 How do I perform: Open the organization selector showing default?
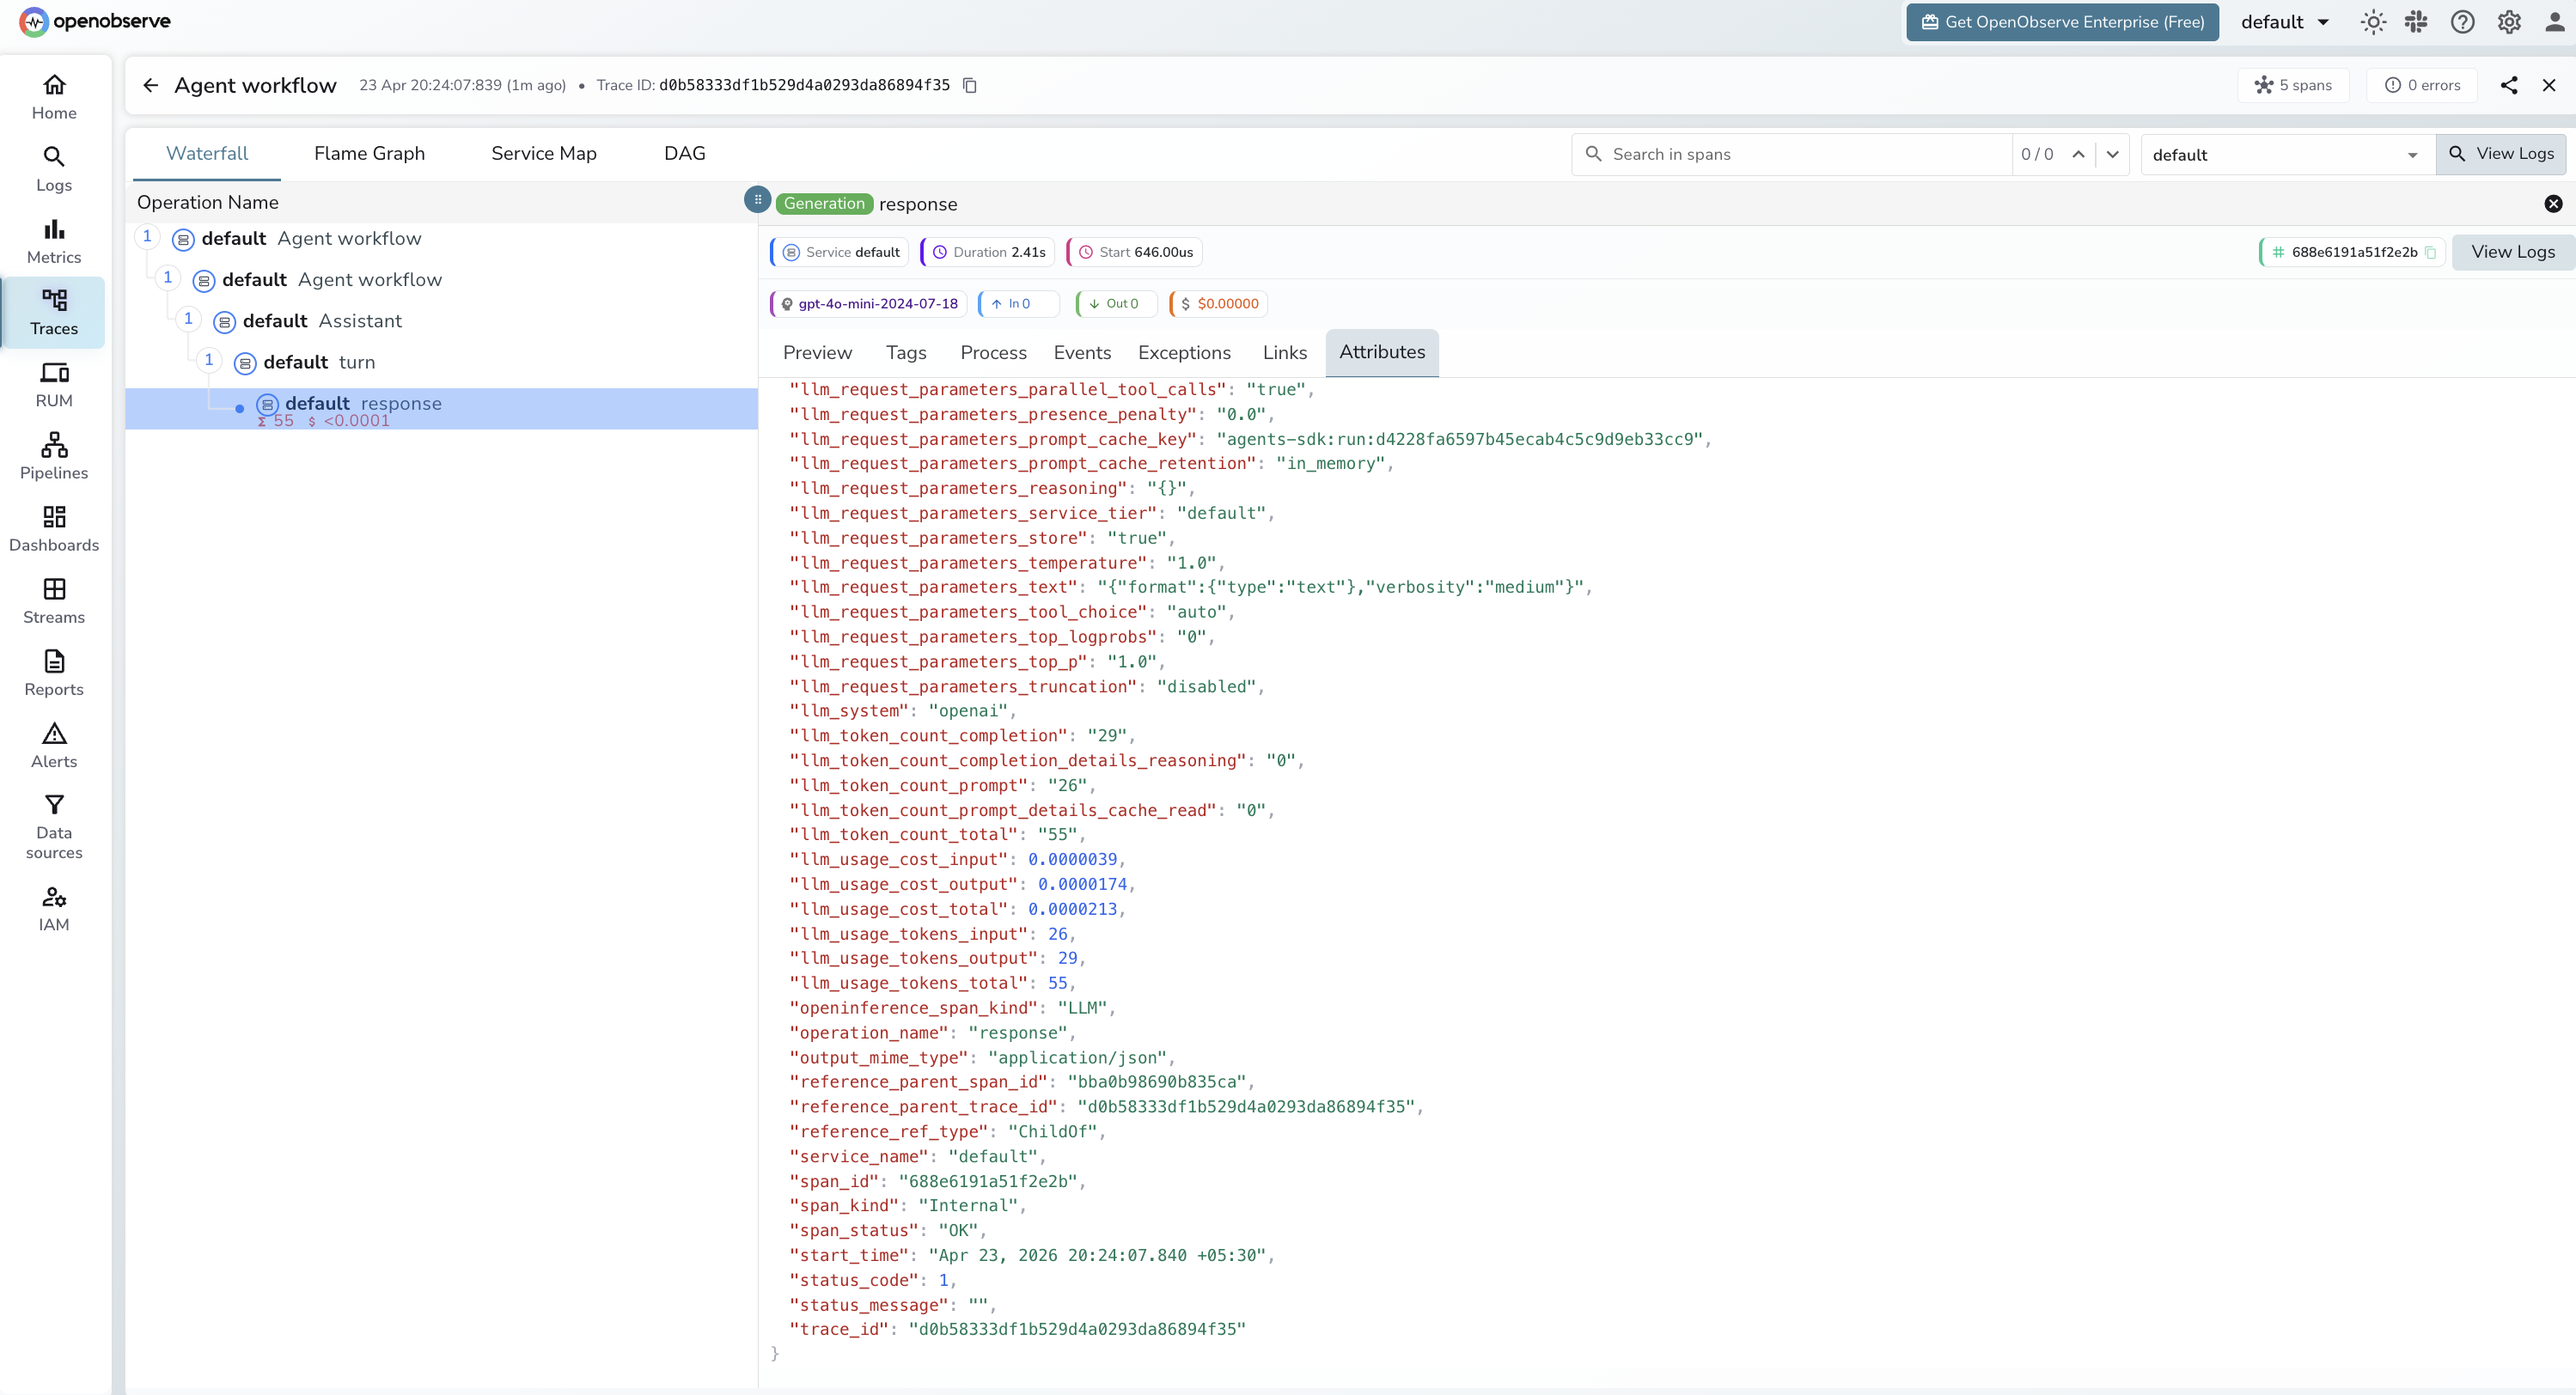point(2286,22)
